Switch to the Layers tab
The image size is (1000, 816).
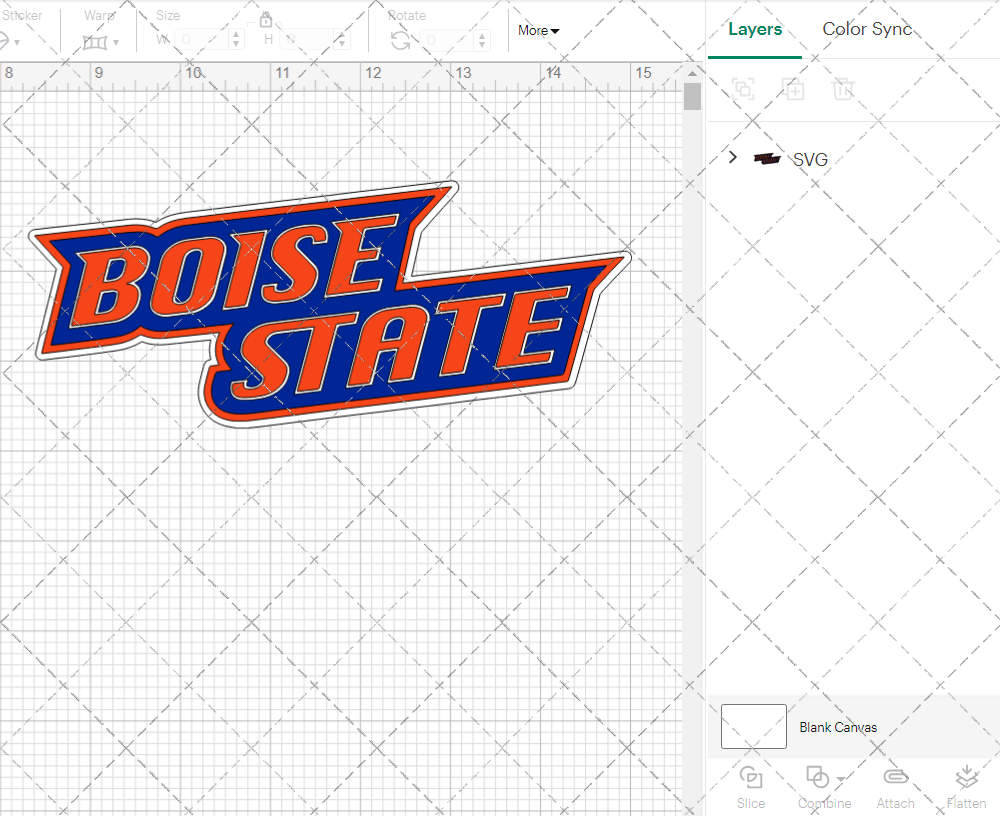coord(755,29)
